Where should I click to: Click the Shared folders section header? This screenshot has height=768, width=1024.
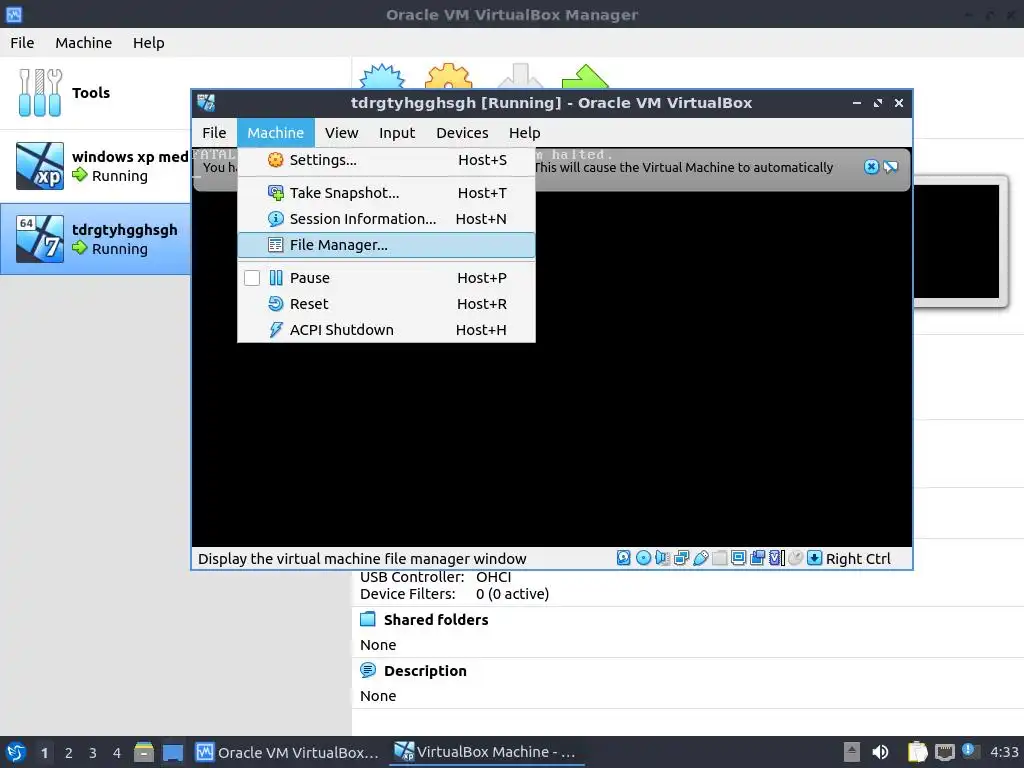(x=436, y=620)
